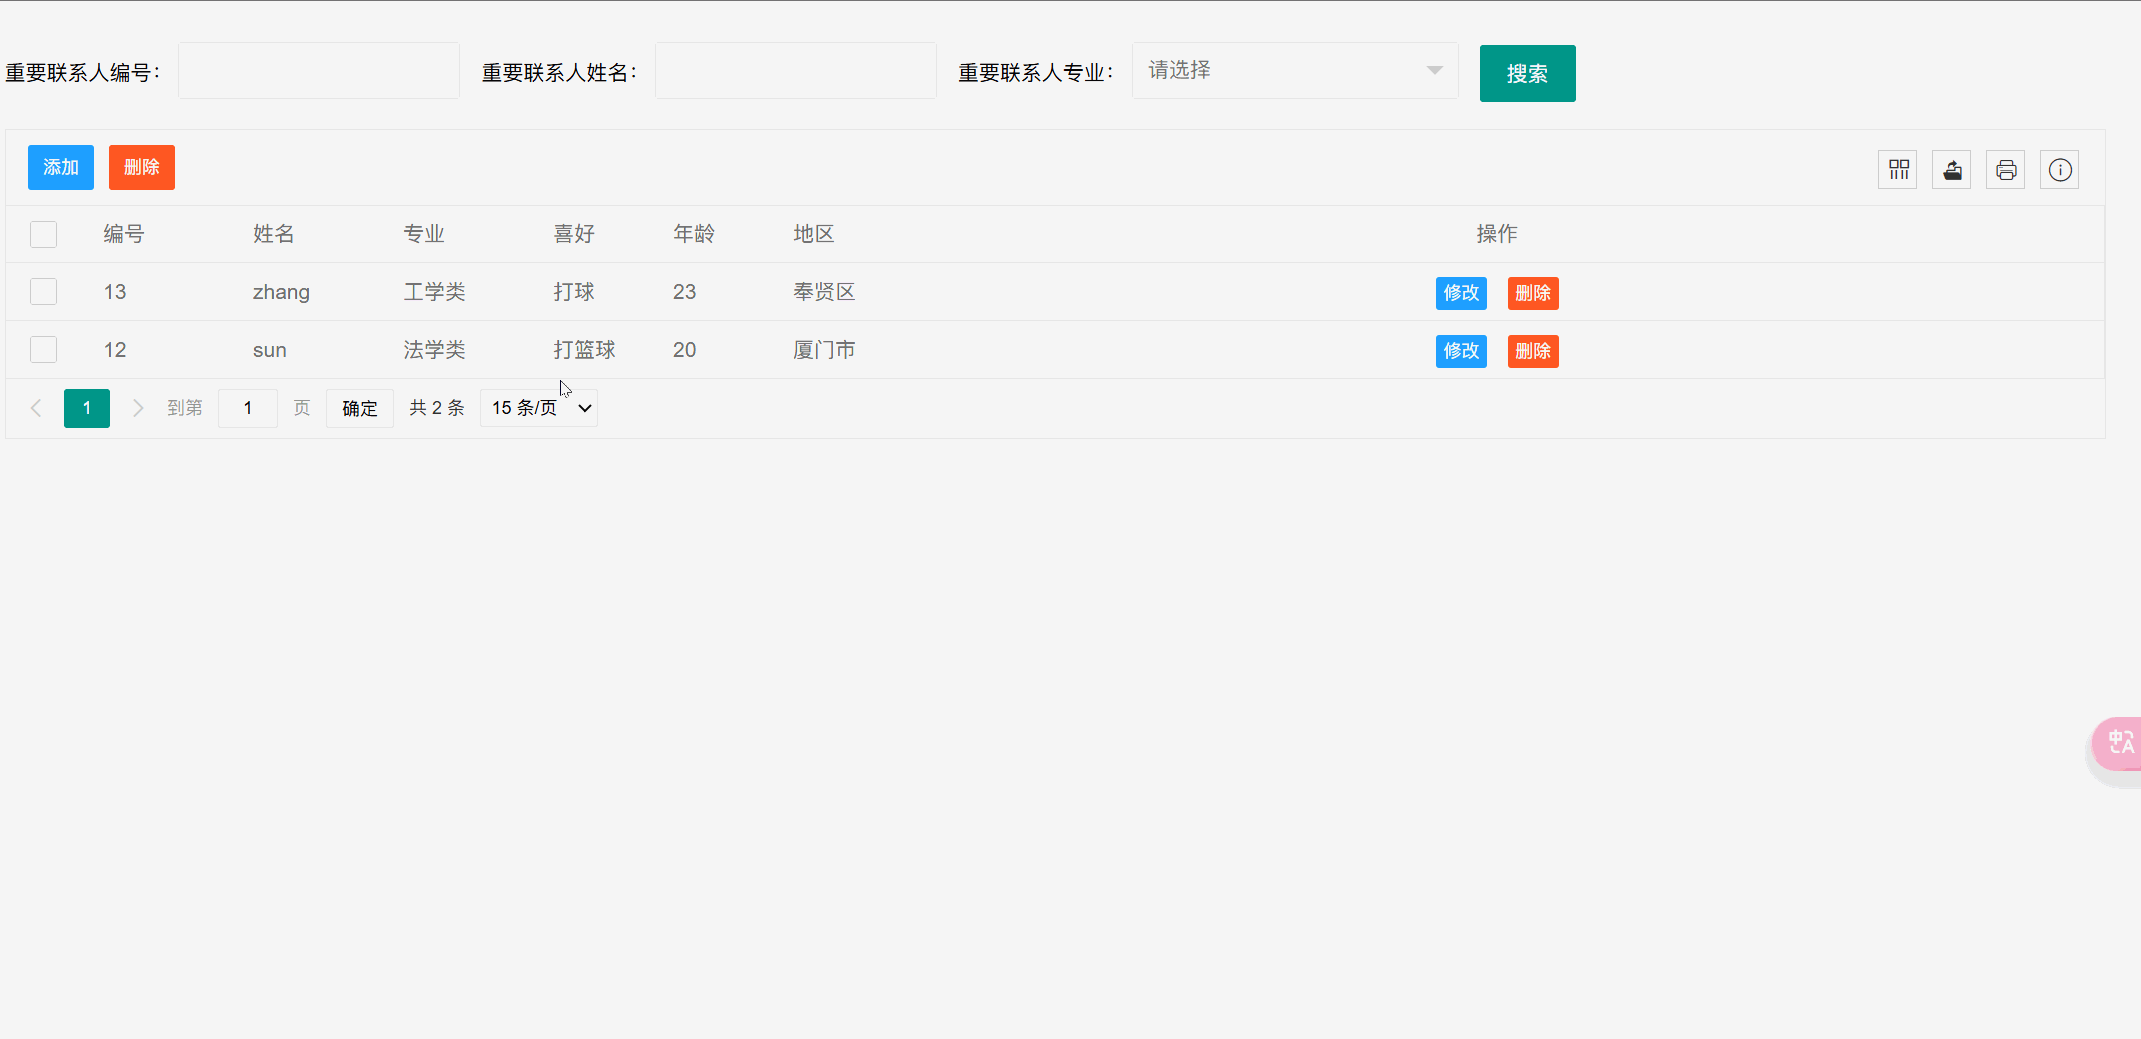
Task: Open the info tooltip icon
Action: [2059, 169]
